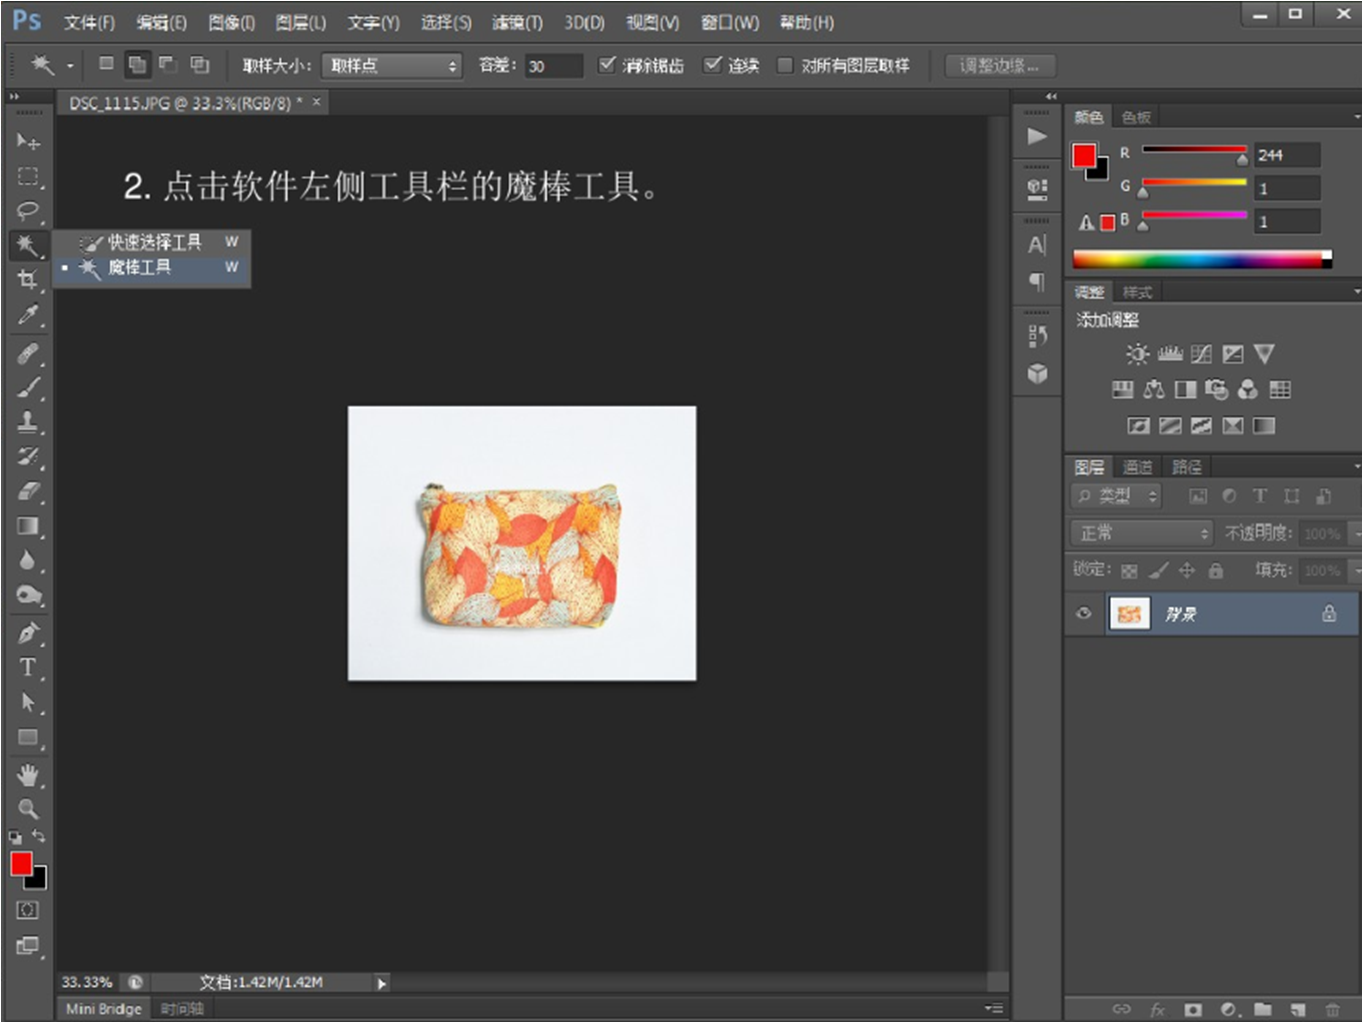Pick the Type tool (T)
The width and height of the screenshot is (1363, 1023).
tap(28, 667)
